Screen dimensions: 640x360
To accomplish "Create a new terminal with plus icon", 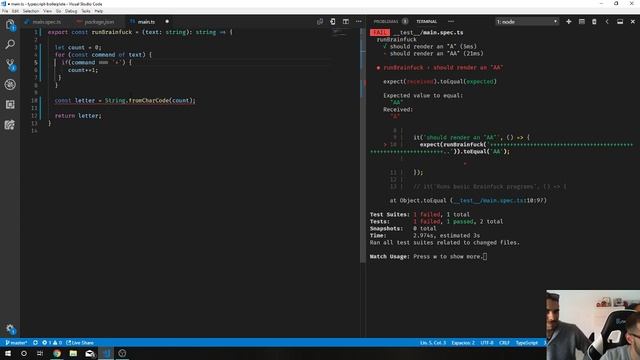I will [x=569, y=22].
